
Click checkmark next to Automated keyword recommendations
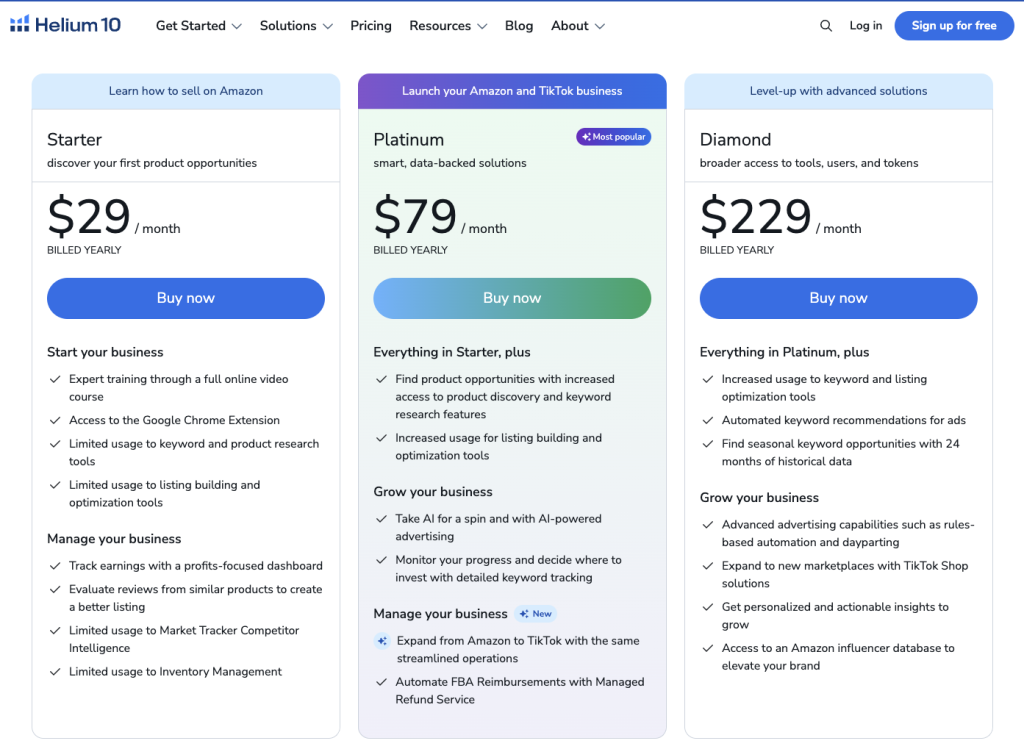tap(708, 421)
